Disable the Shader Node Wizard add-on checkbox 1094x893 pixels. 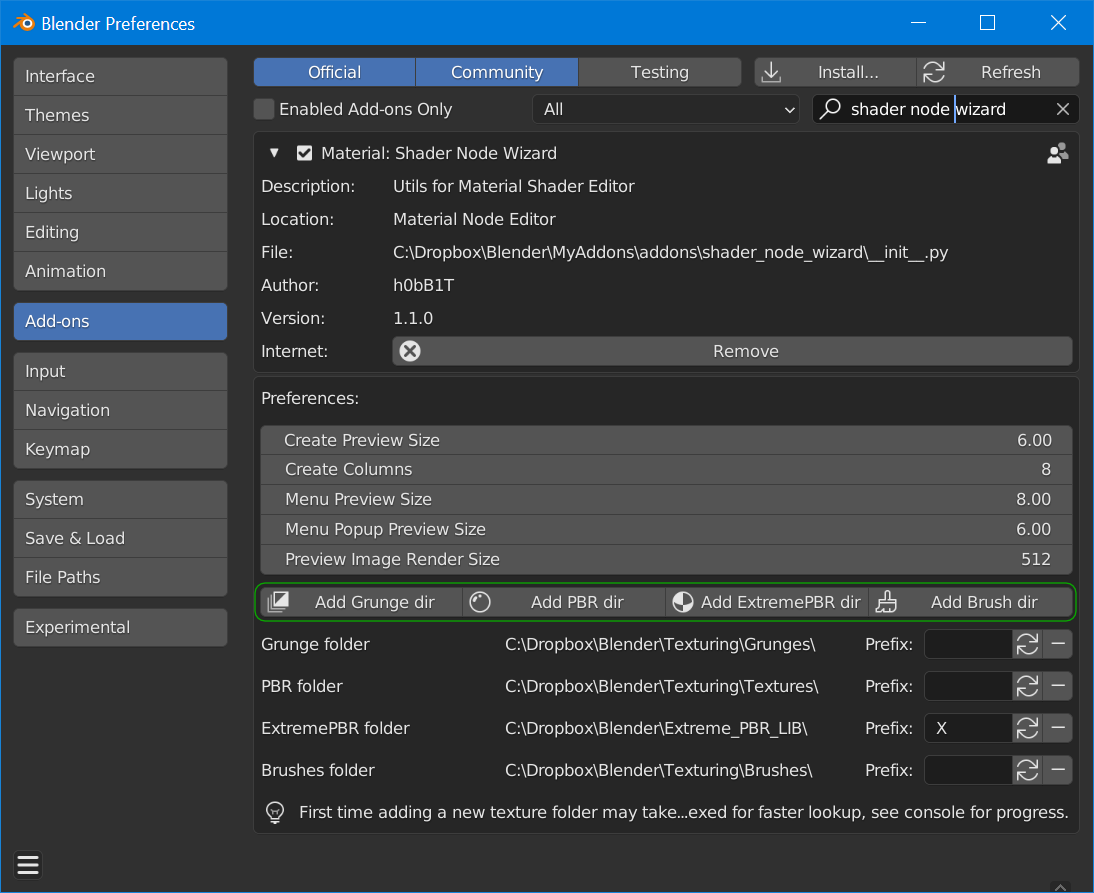coord(304,153)
